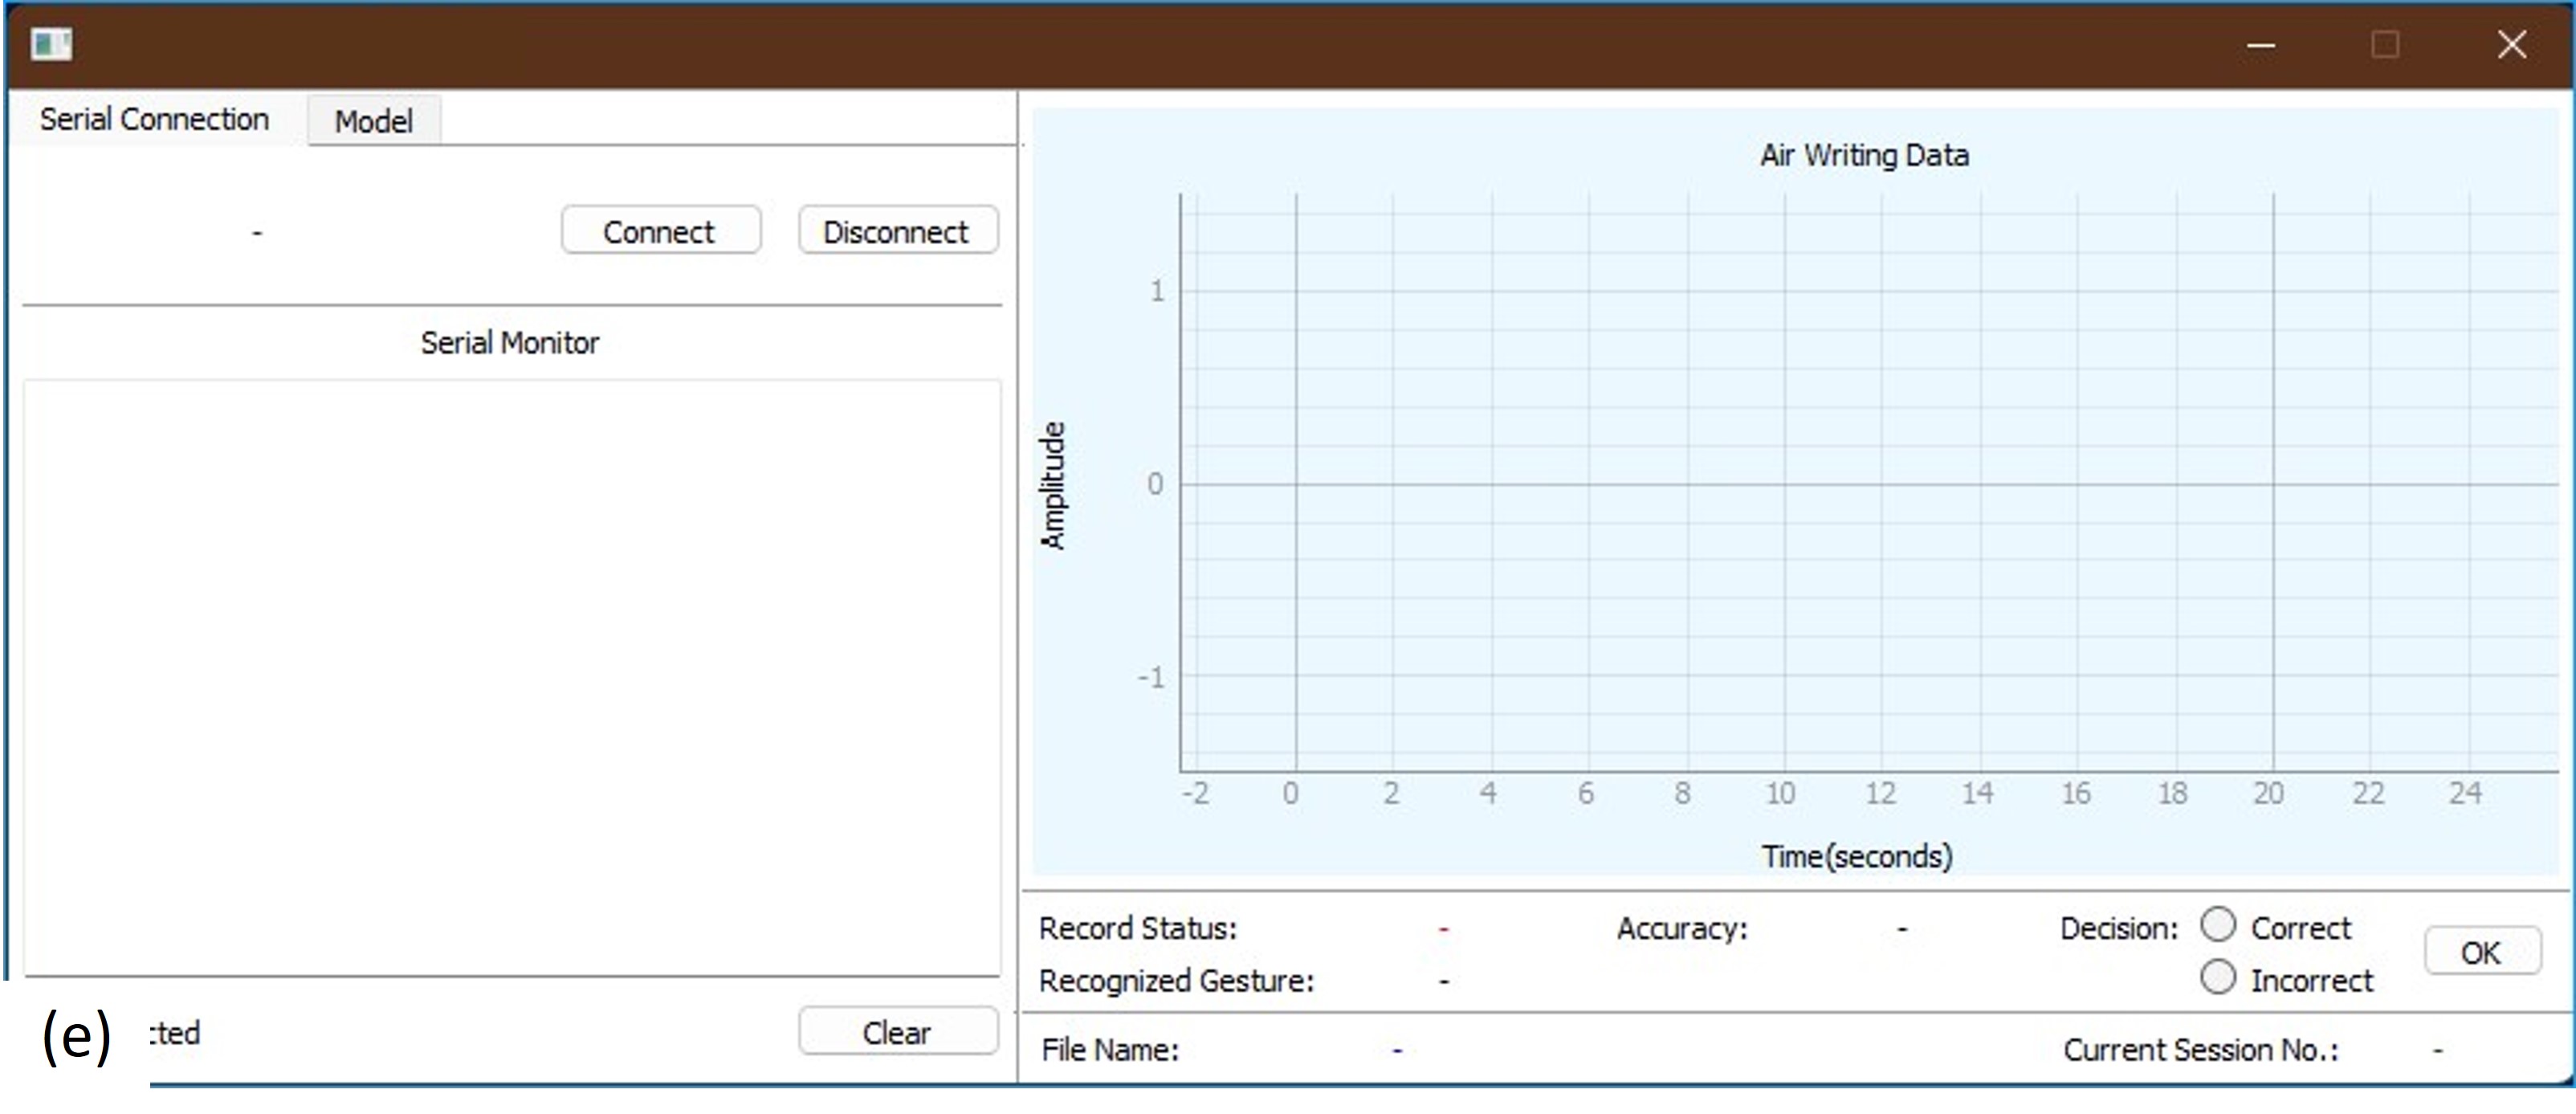Click the Time(seconds) axis label
The width and height of the screenshot is (2576, 1114).
(1856, 856)
